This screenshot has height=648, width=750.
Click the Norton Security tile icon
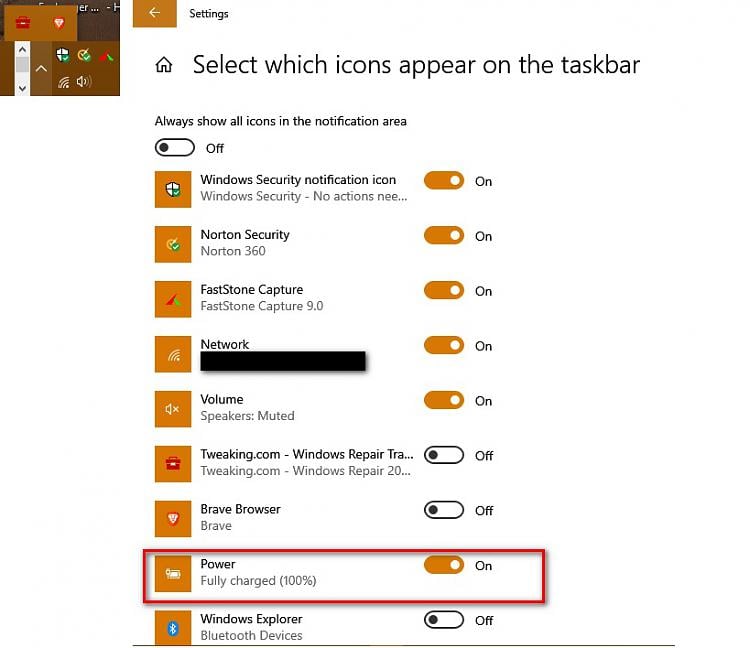173,244
